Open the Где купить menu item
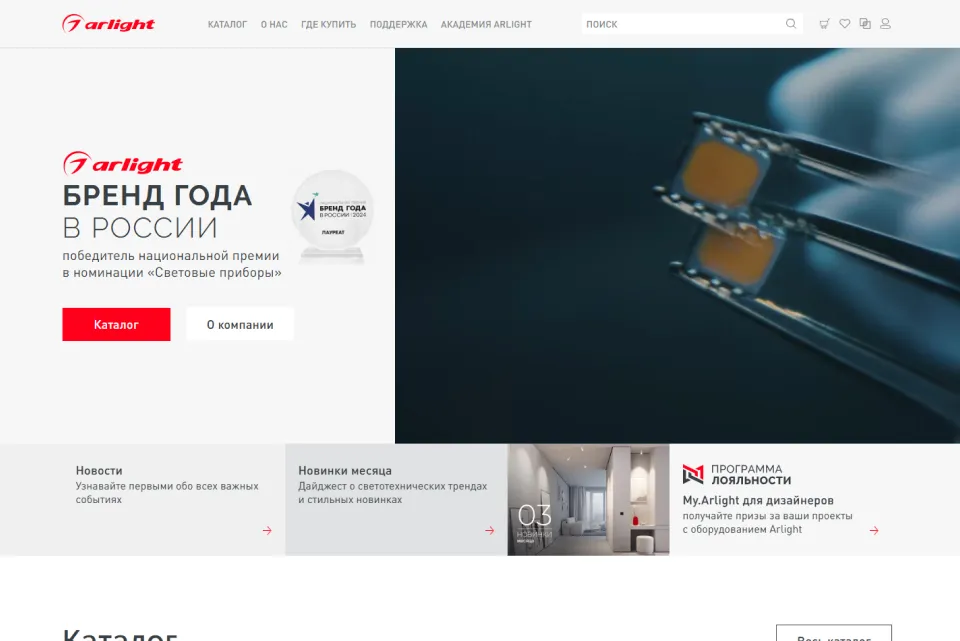This screenshot has width=960, height=641. coord(328,24)
